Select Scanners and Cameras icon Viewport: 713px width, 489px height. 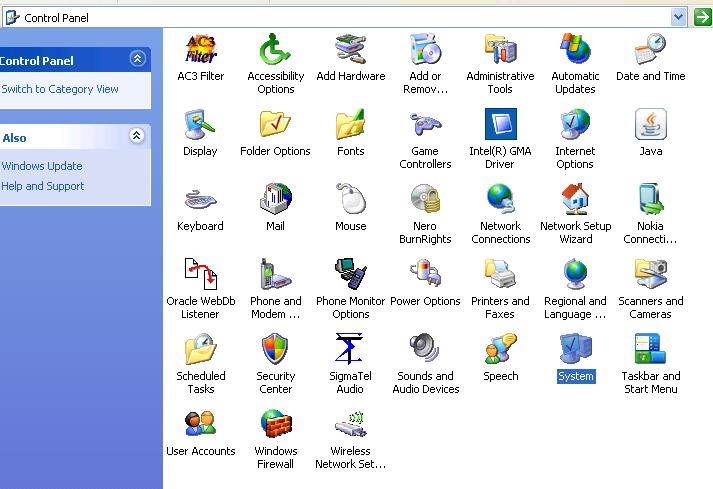coord(651,274)
